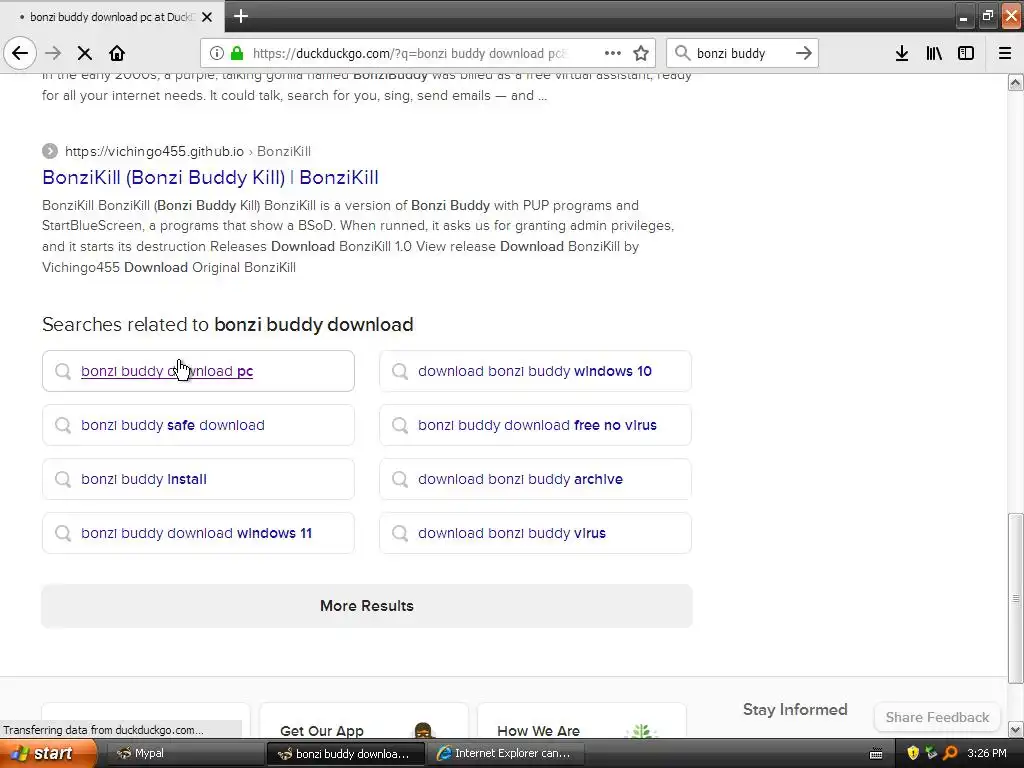1024x768 pixels.
Task: Open the hamburger application menu
Action: [x=1005, y=53]
